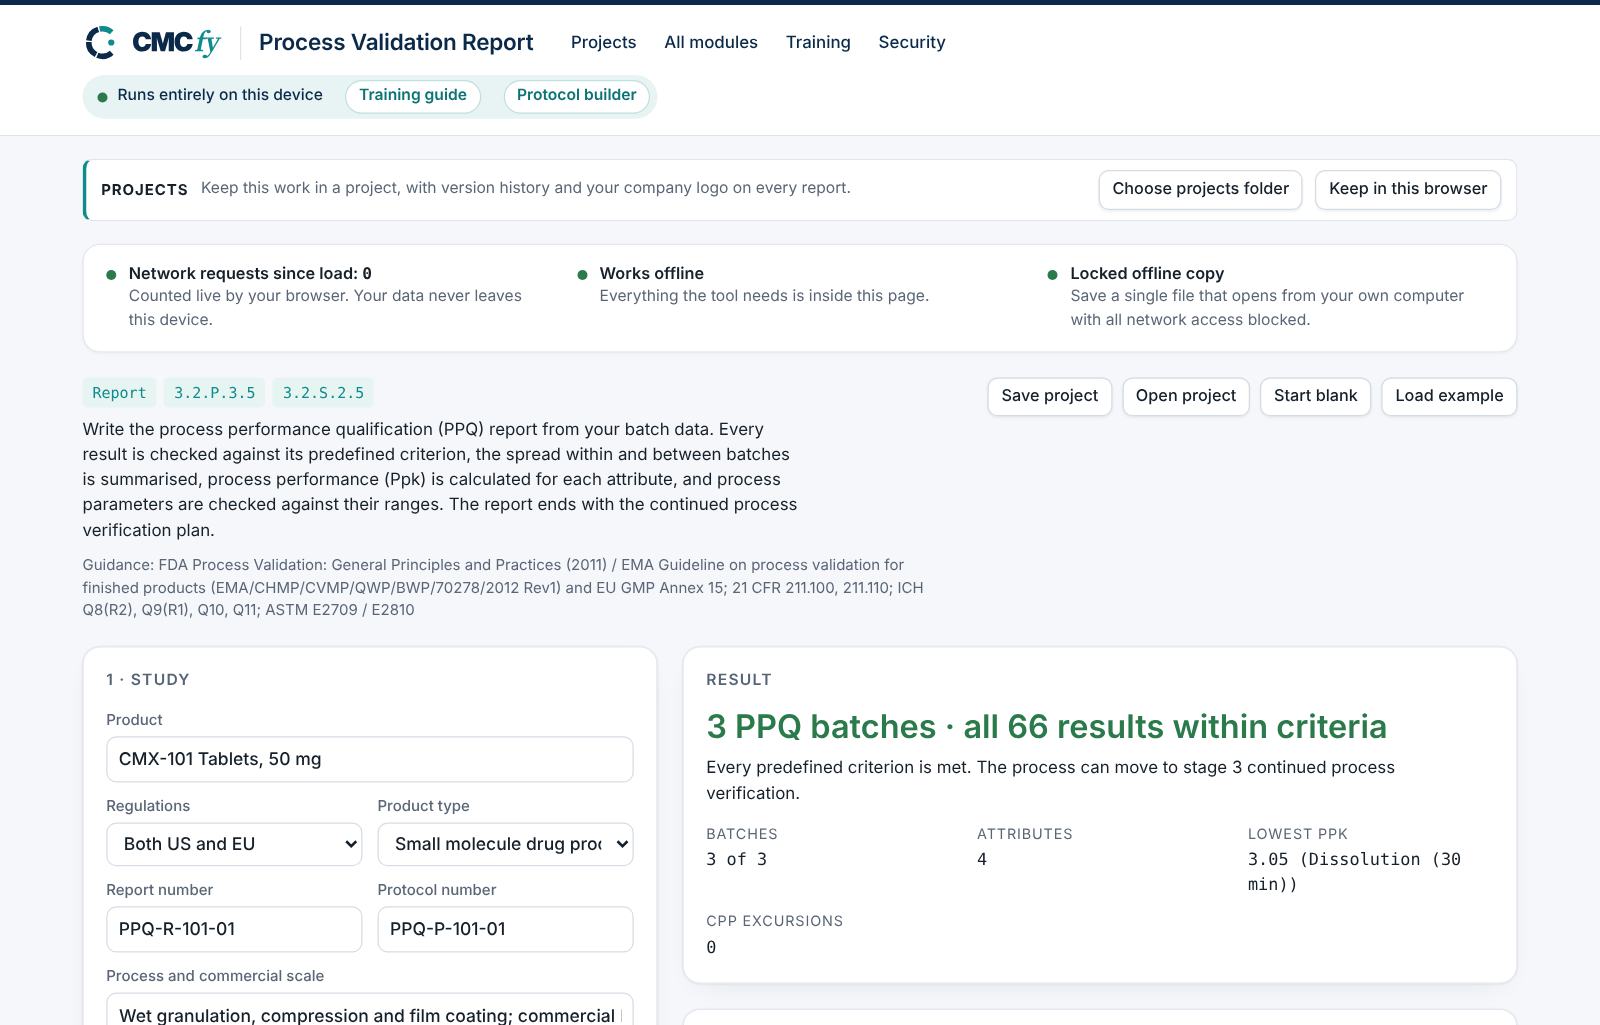Click the Open project button
The image size is (1600, 1025).
pos(1186,396)
